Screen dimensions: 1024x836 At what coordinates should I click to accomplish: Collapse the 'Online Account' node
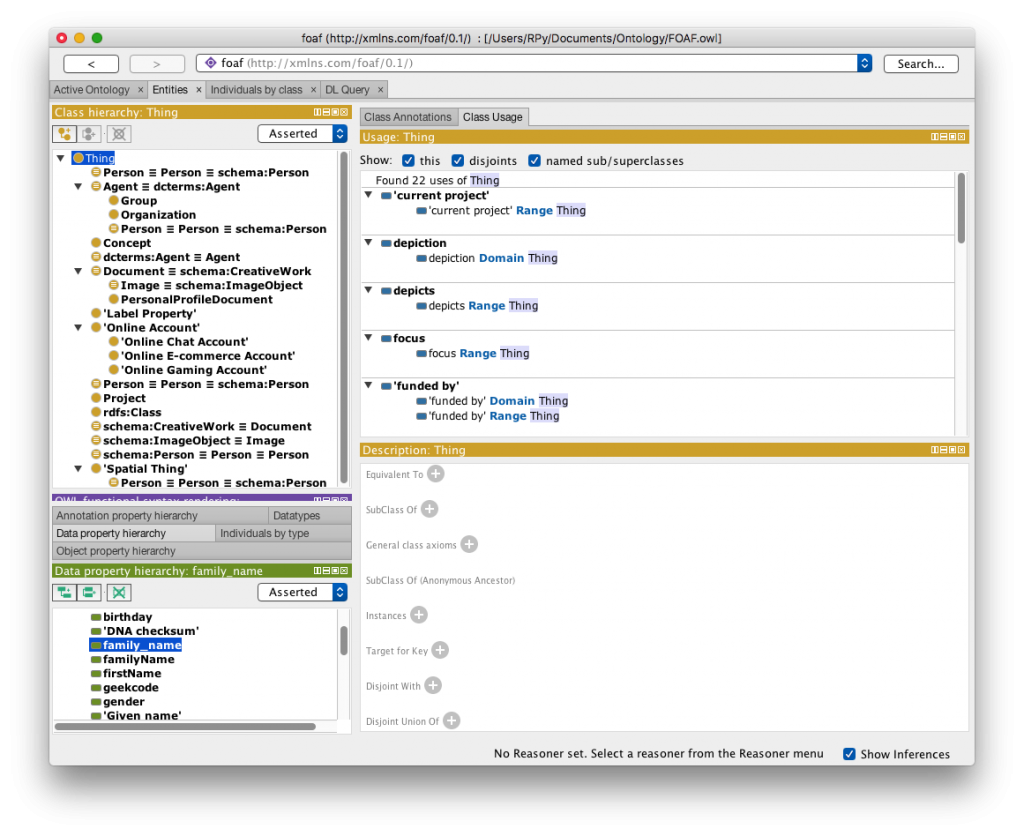(78, 328)
